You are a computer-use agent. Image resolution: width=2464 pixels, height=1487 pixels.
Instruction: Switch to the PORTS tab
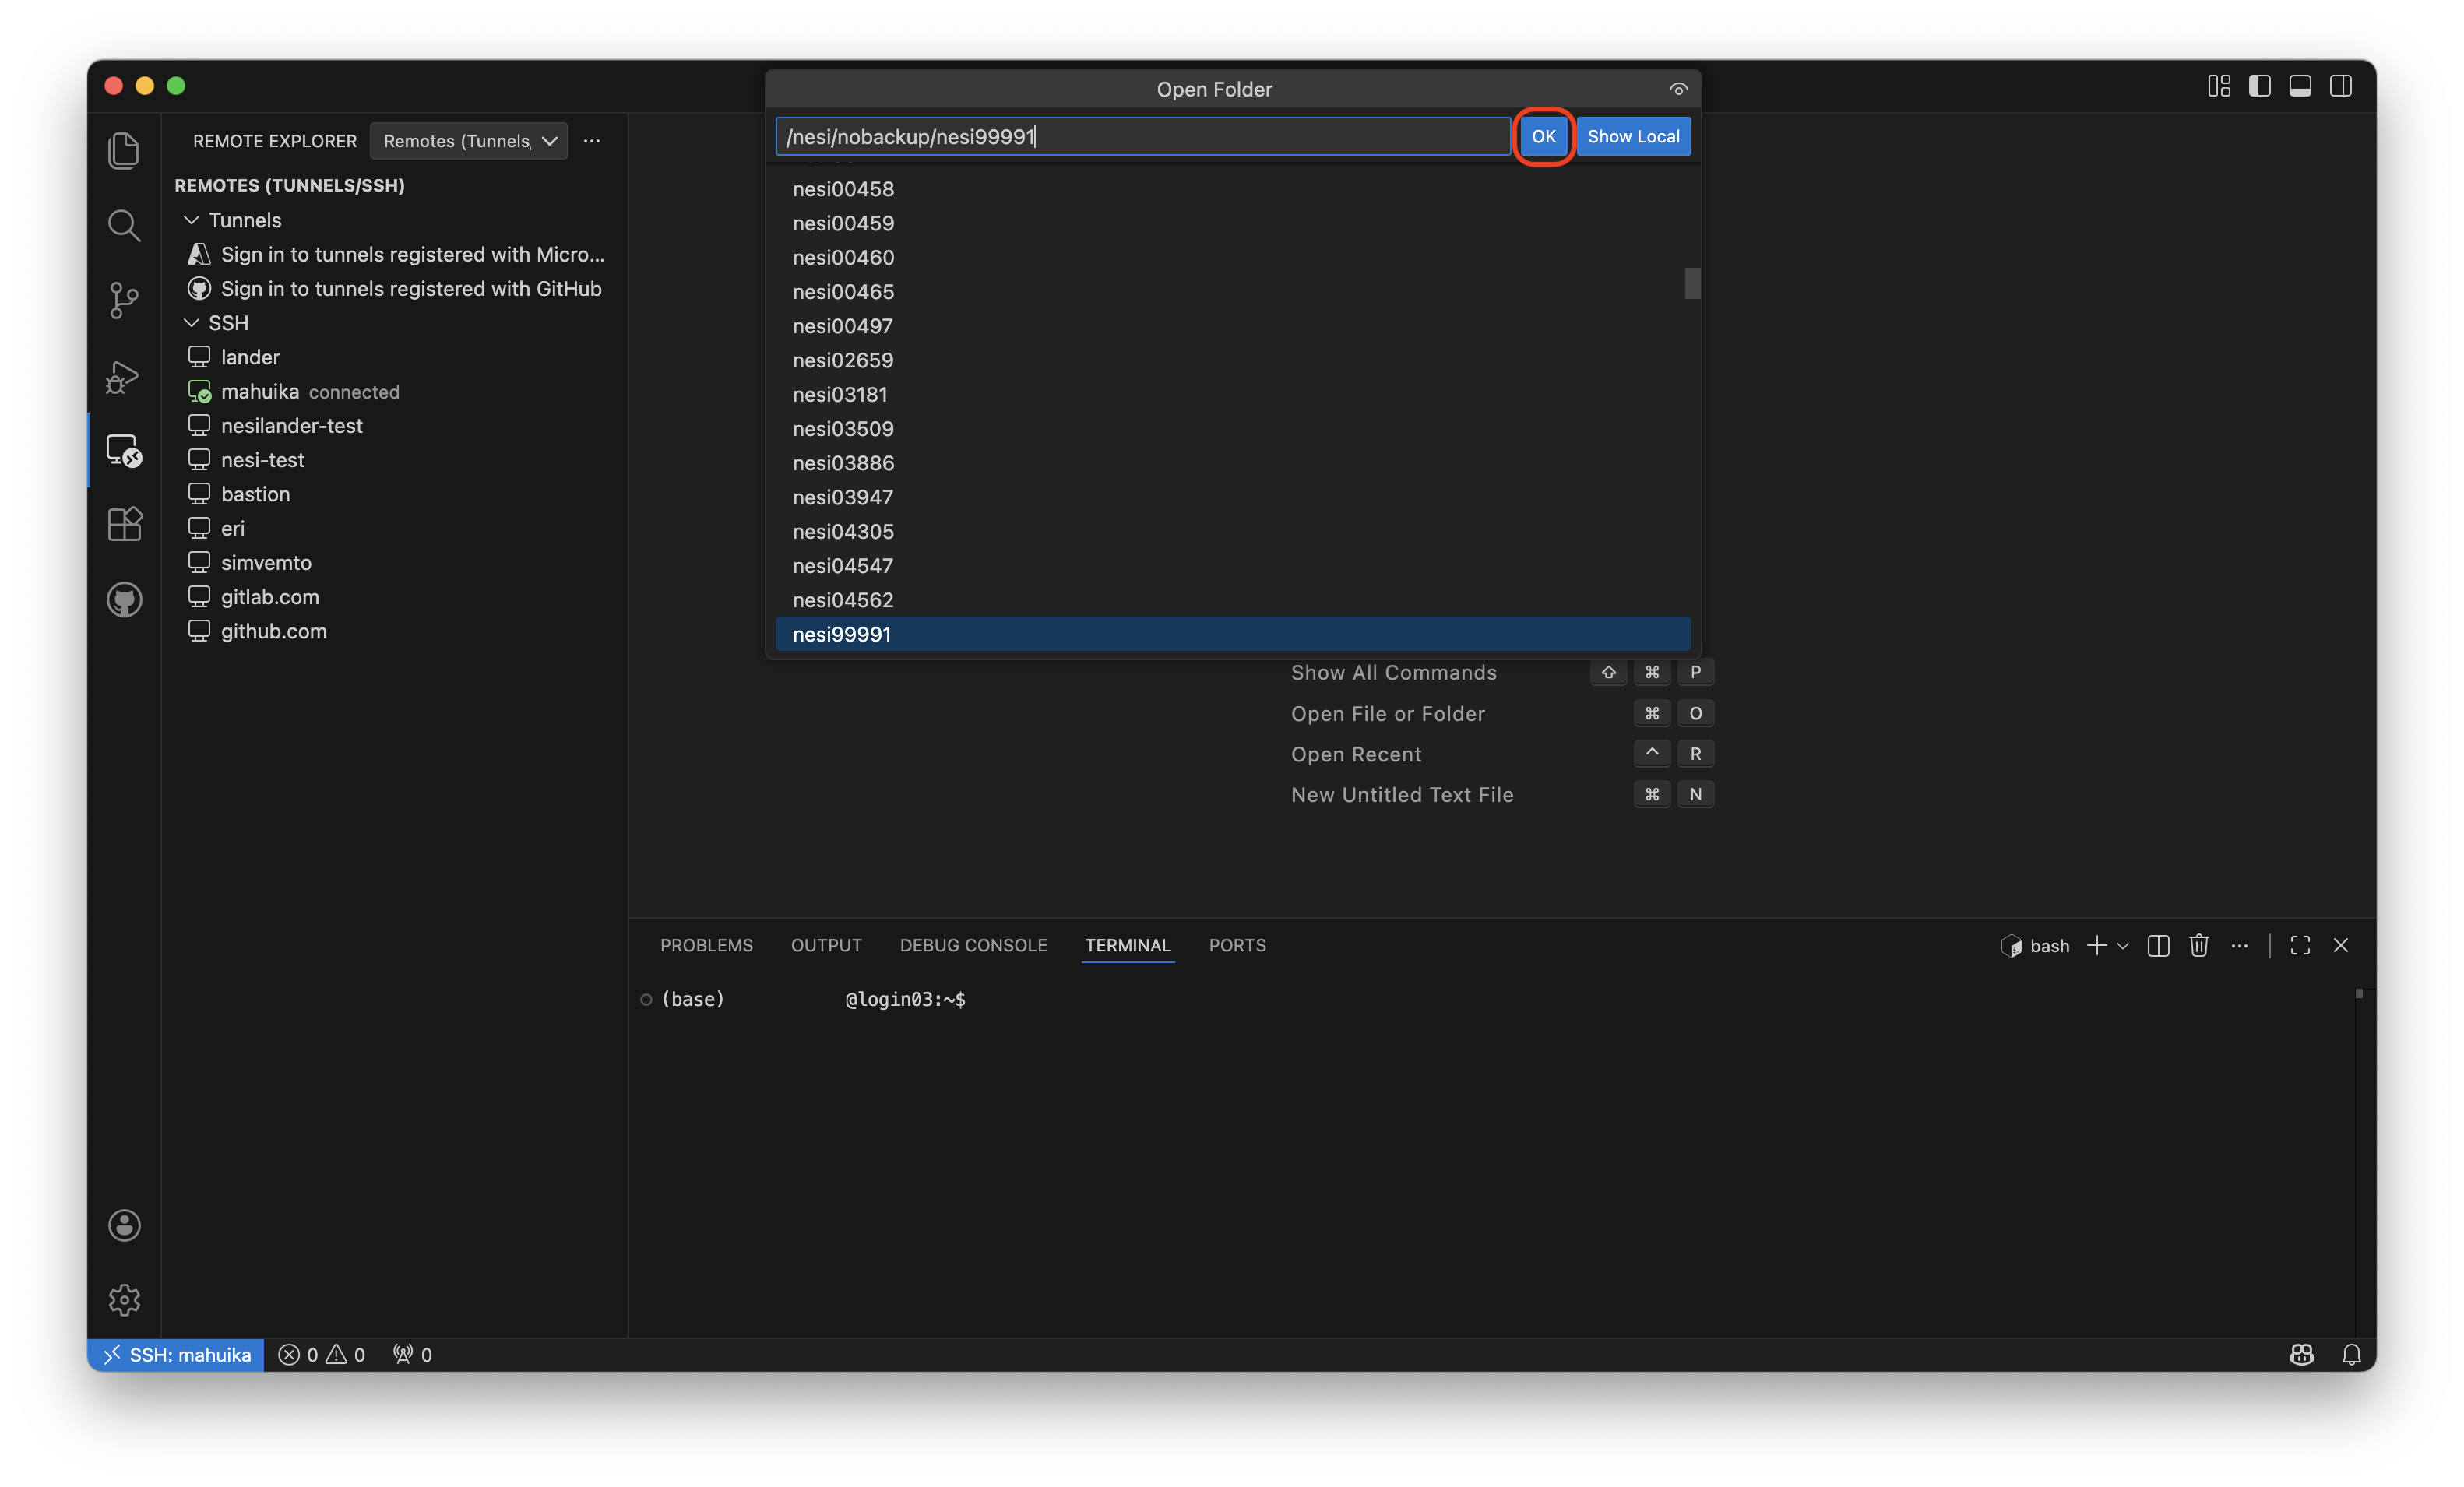click(1237, 945)
